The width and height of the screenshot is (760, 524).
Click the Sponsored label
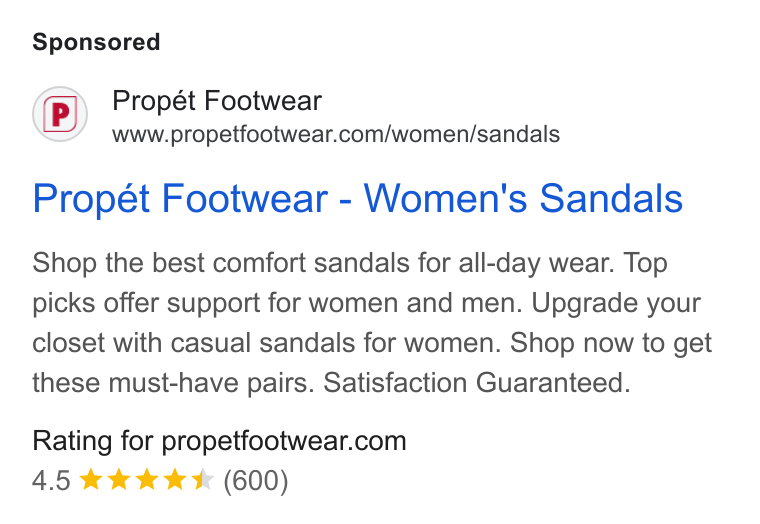click(96, 42)
